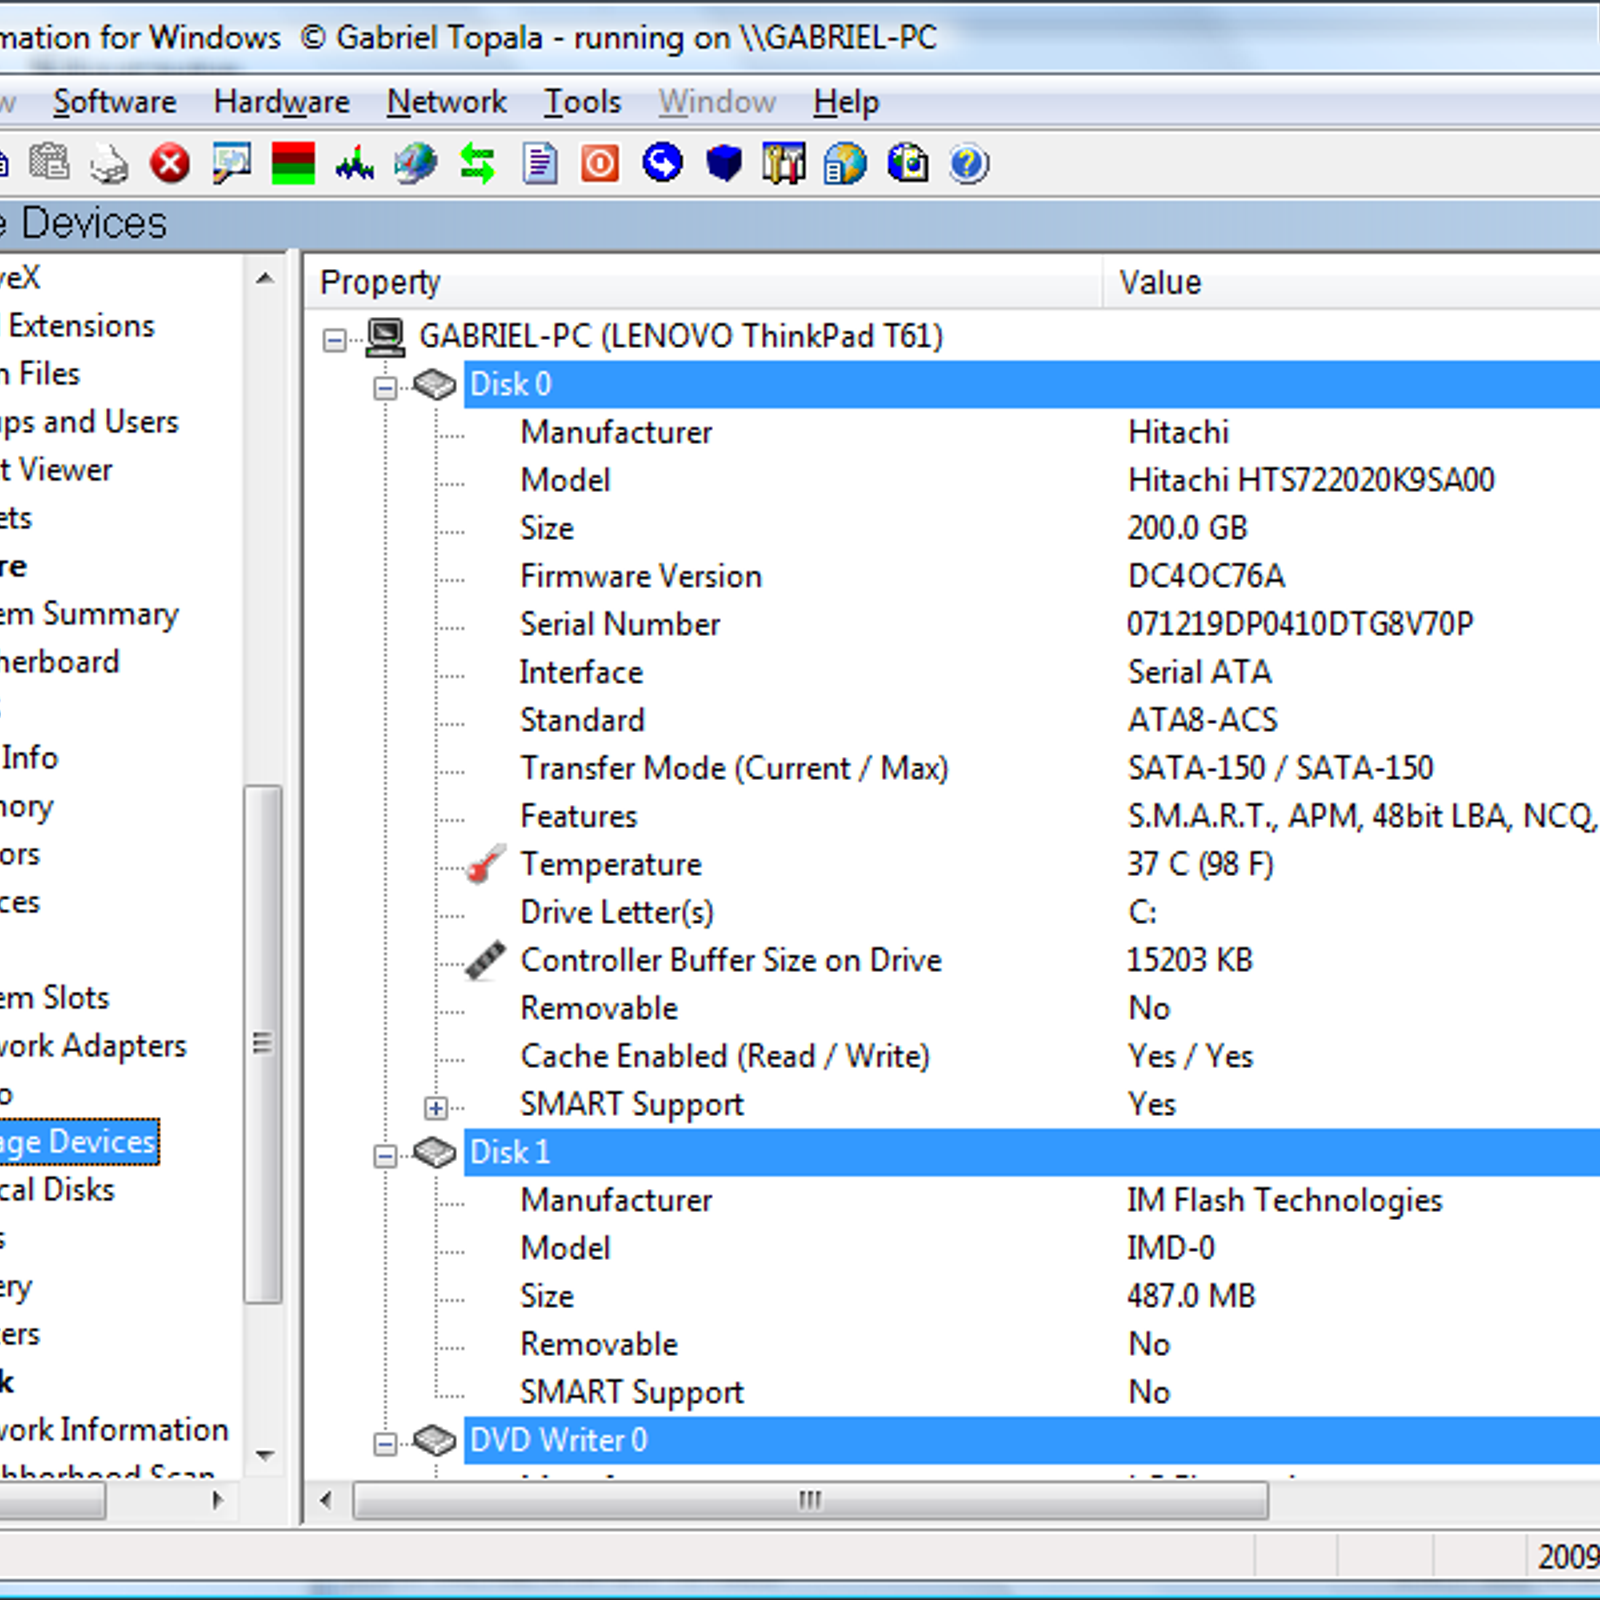The width and height of the screenshot is (1600, 1600).
Task: Click the globe with monitor icon
Action: (908, 163)
